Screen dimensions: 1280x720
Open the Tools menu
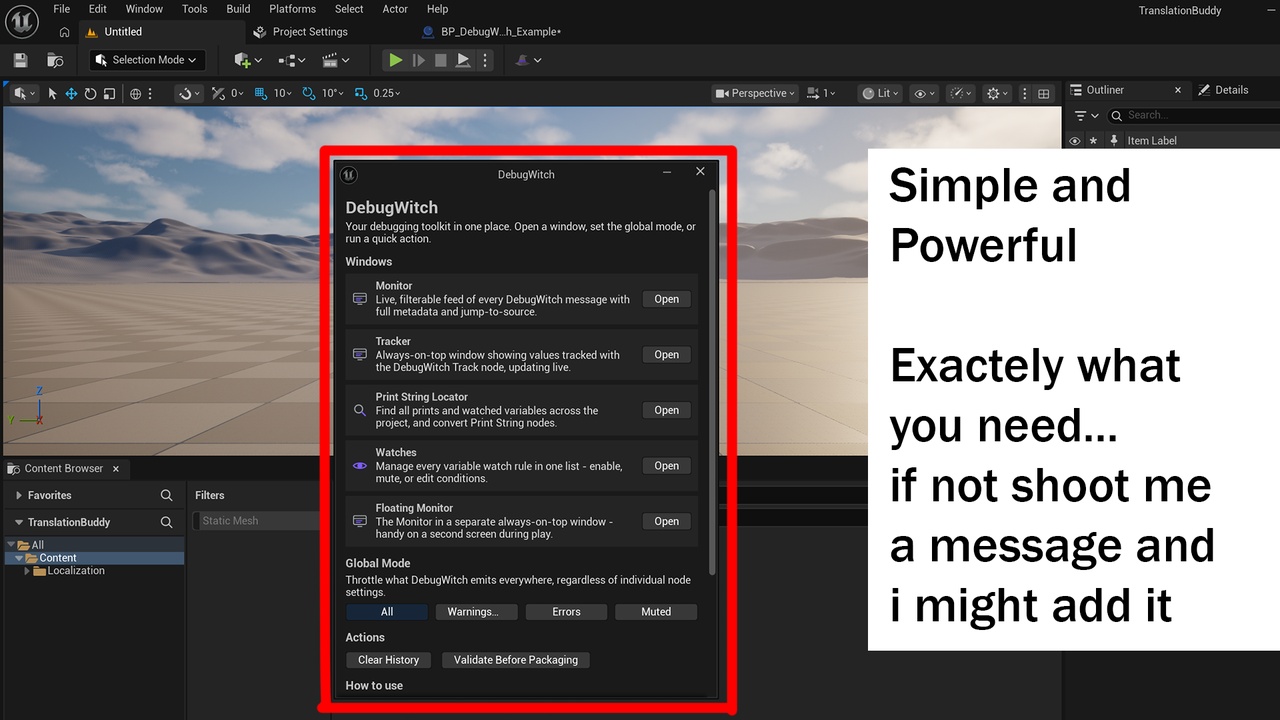tap(195, 9)
